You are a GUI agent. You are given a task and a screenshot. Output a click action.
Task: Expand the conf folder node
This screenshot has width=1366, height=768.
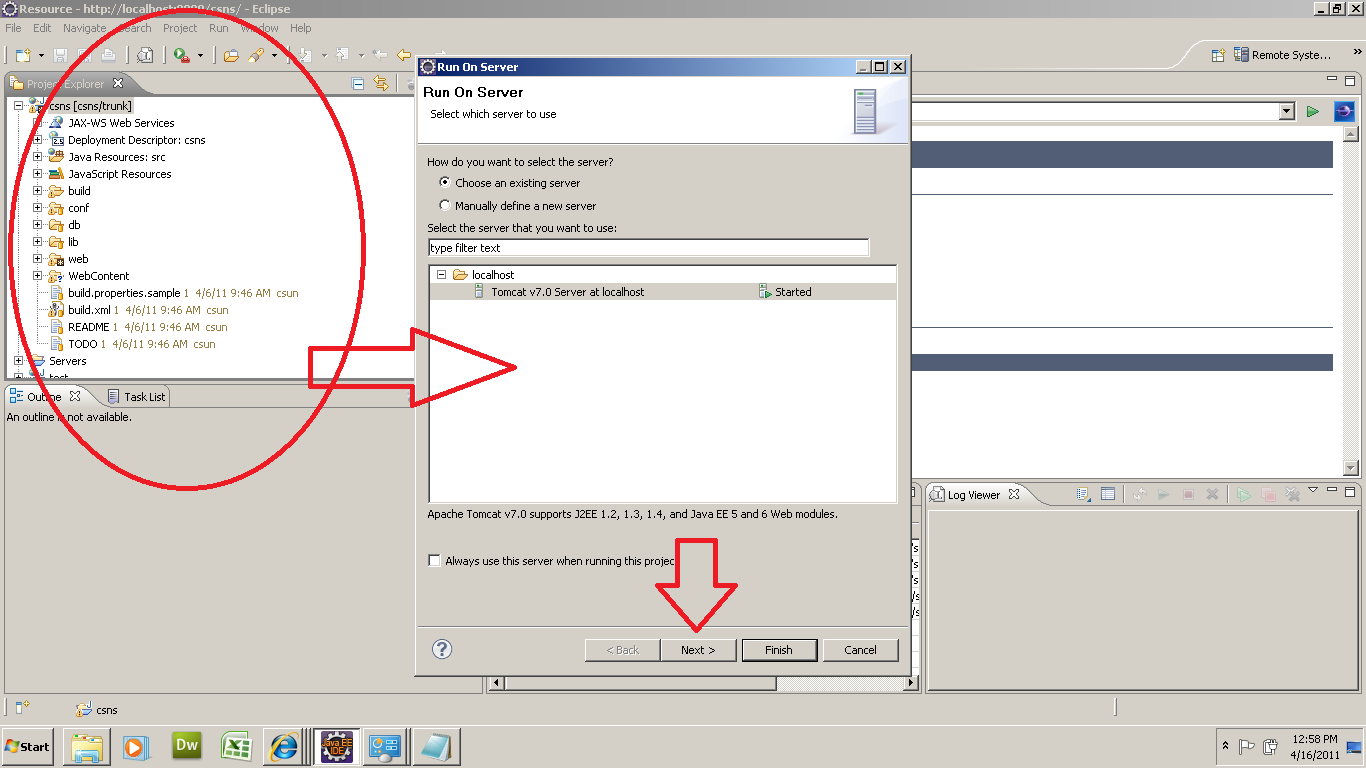(38, 208)
